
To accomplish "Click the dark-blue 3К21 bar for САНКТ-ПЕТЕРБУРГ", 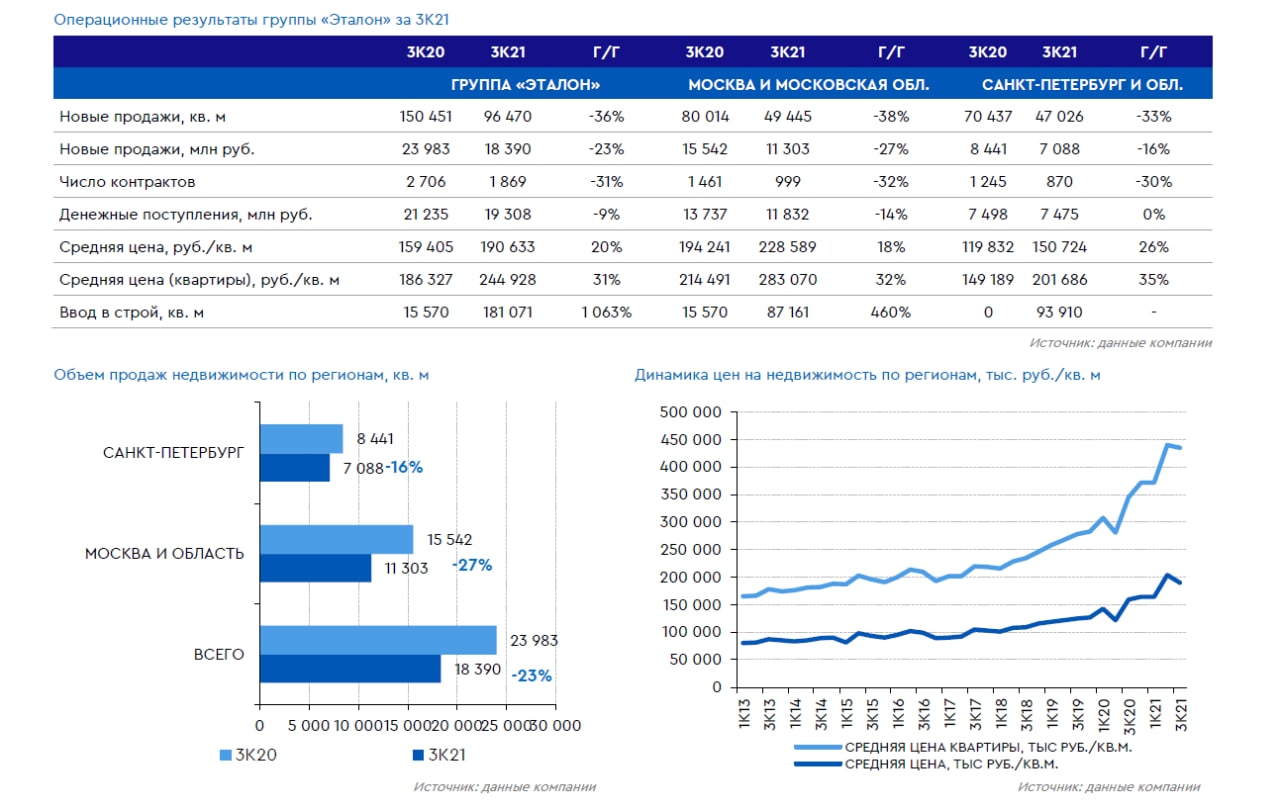I will click(295, 468).
